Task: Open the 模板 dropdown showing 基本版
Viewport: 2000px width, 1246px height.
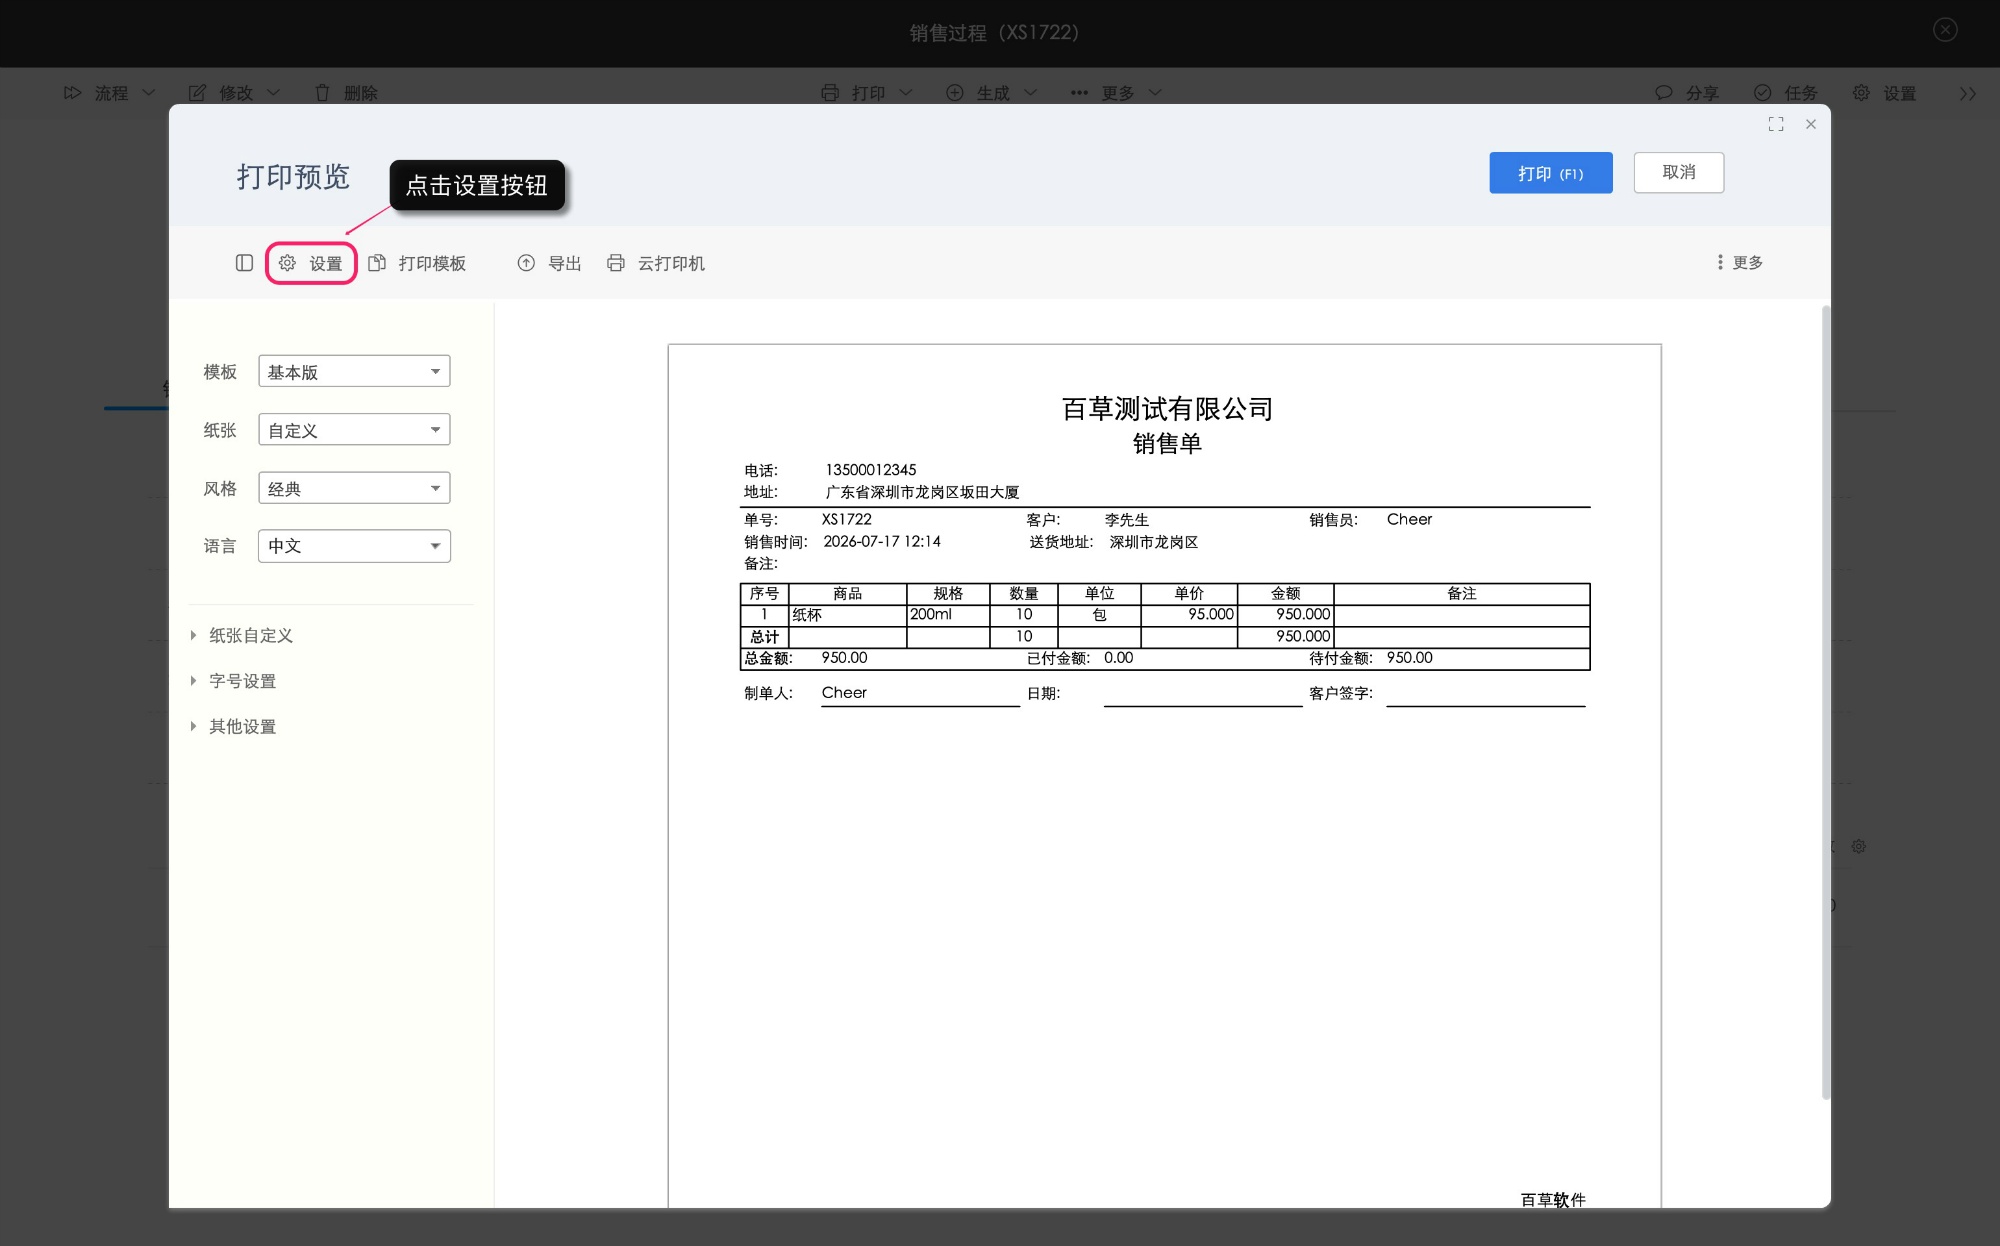Action: 354,371
